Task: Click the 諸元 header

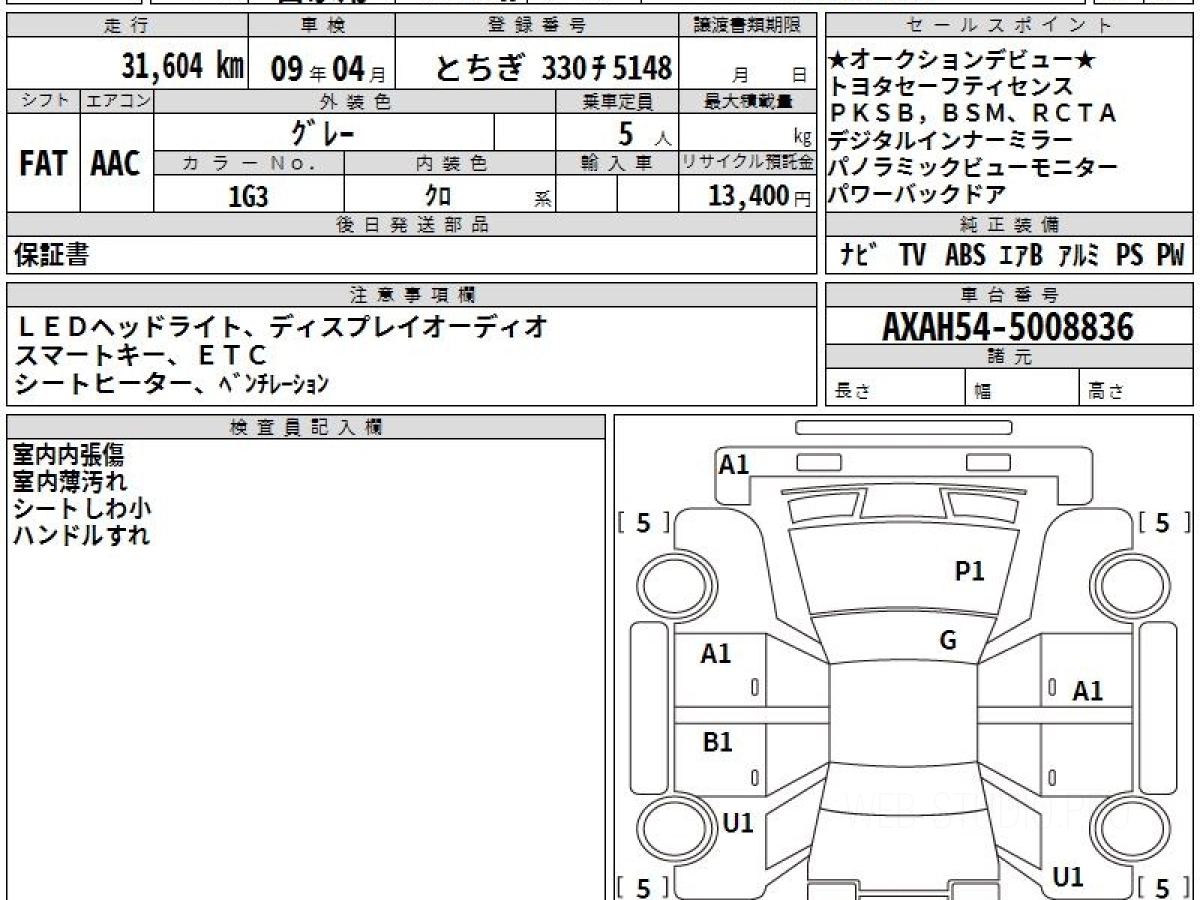Action: coord(1009,357)
